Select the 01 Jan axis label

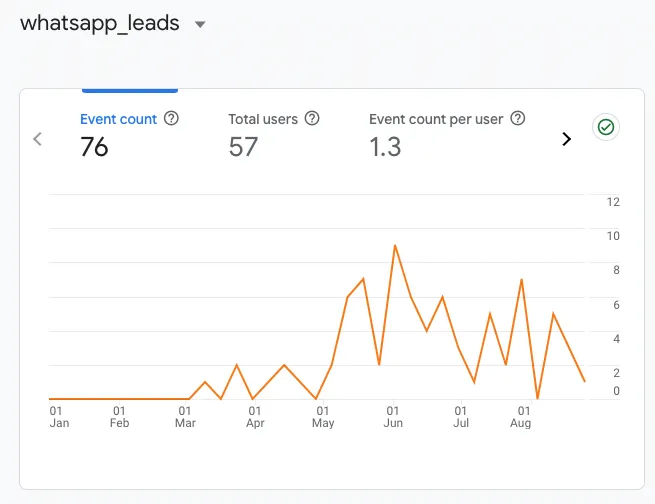(58, 416)
